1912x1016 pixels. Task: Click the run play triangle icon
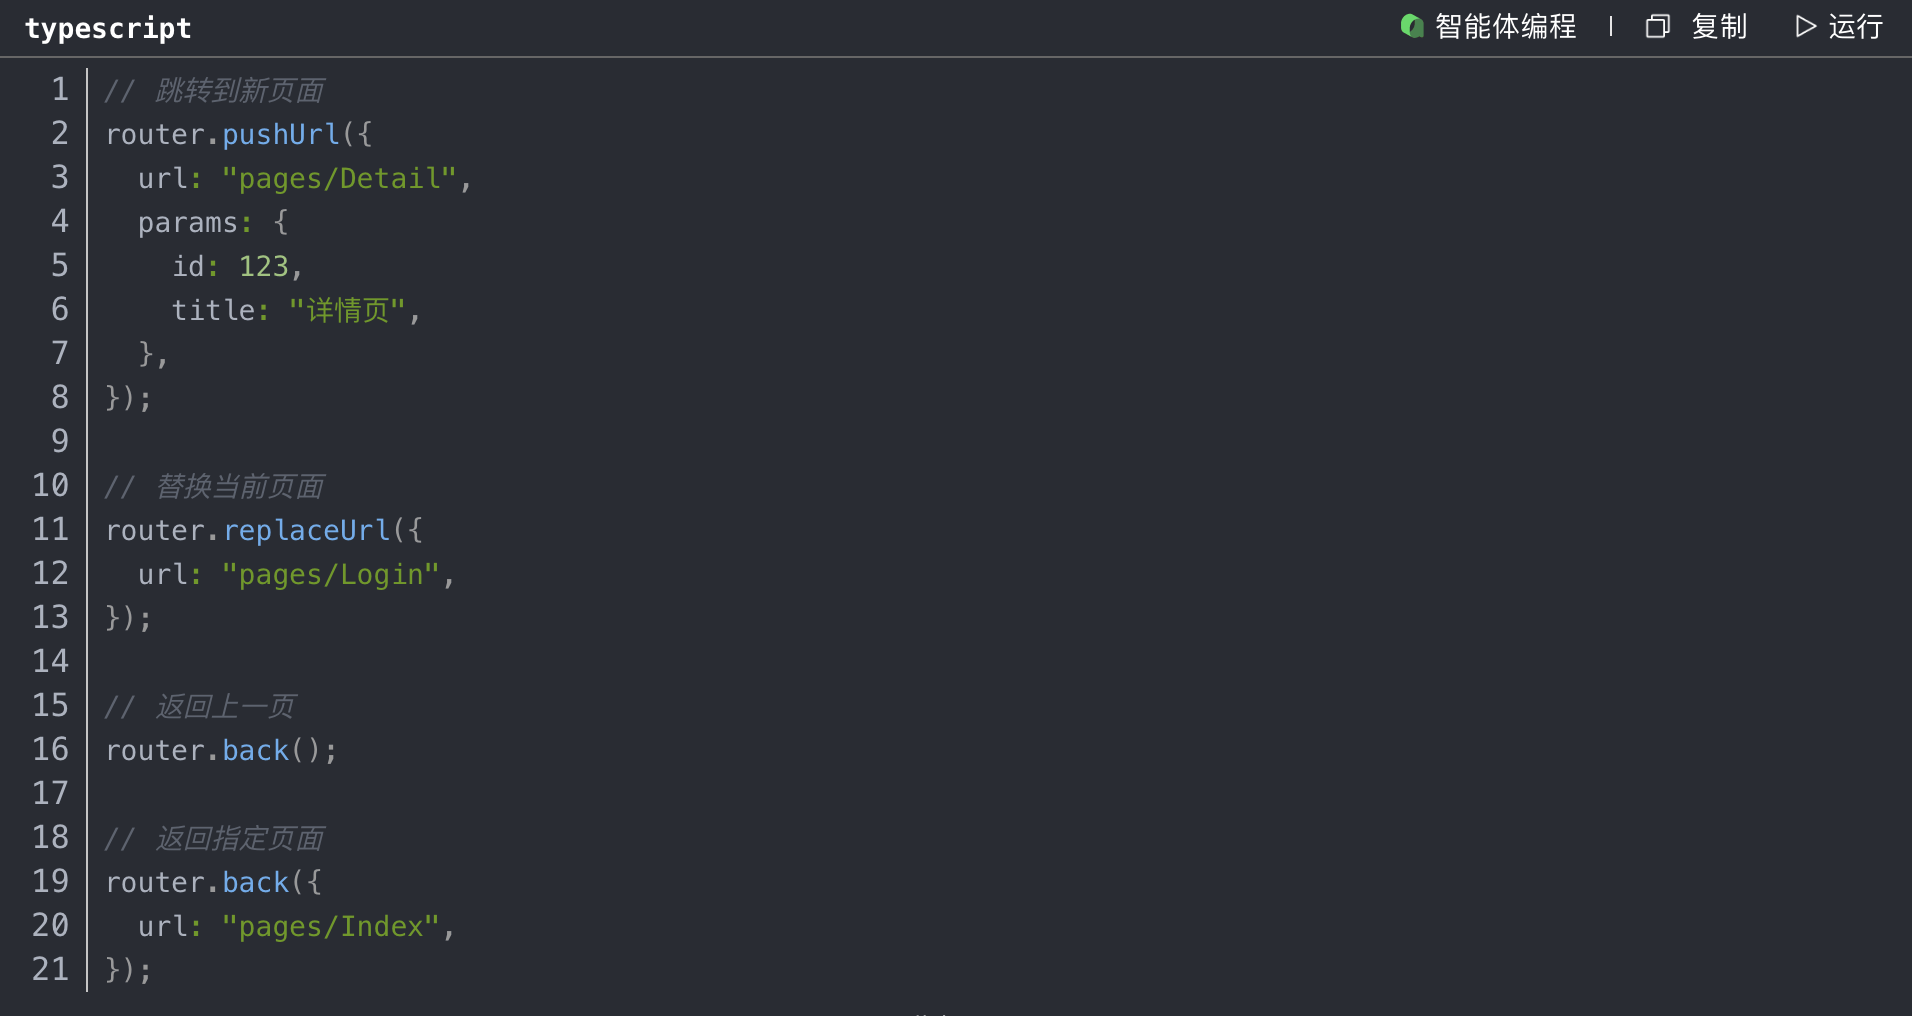tap(1805, 27)
